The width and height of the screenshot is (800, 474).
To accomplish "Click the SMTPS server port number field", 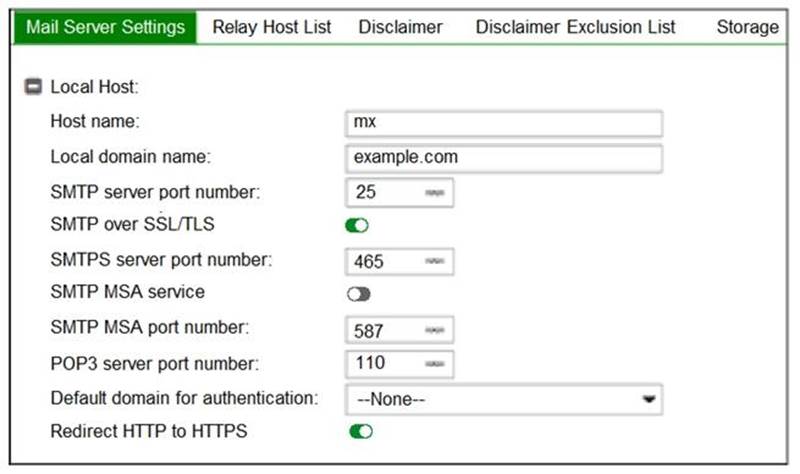I will [x=385, y=261].
